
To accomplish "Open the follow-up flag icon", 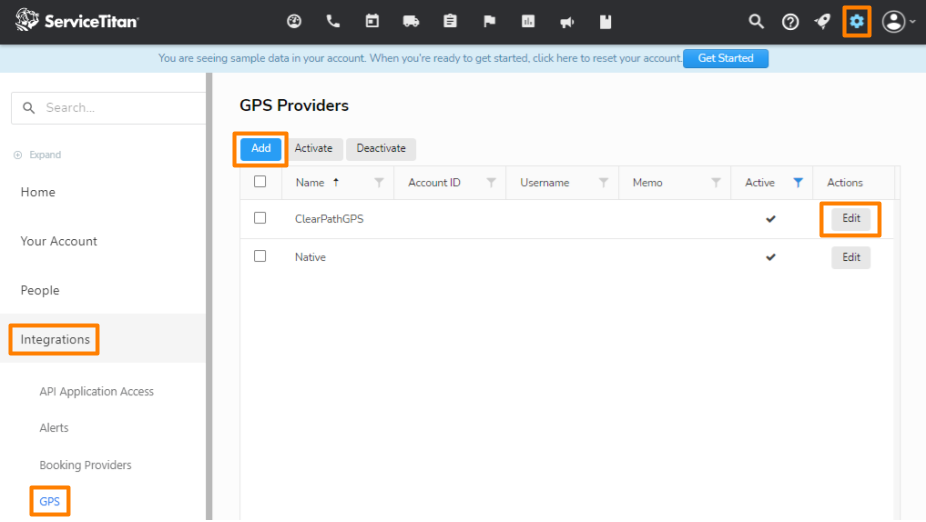I will tap(489, 22).
